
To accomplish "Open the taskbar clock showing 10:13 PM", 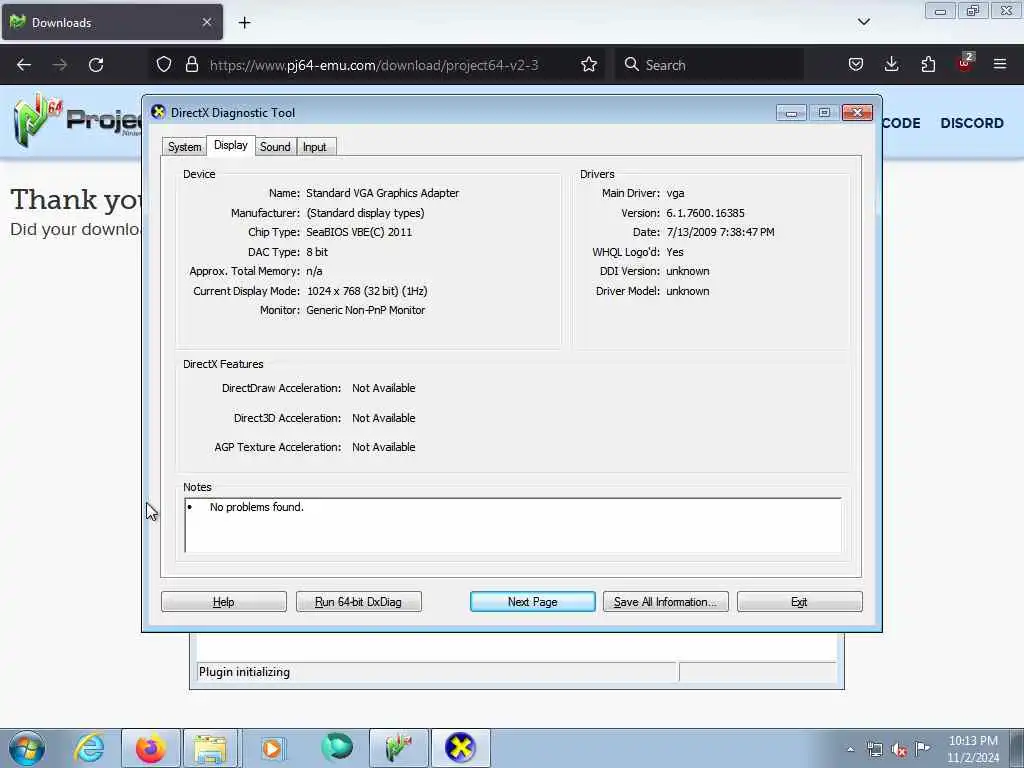I will pyautogui.click(x=973, y=749).
